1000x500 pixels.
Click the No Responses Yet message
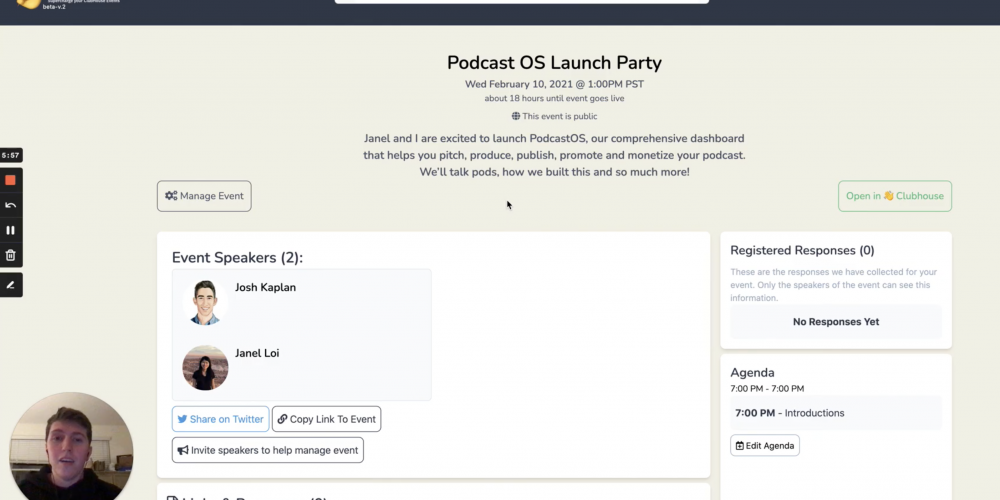[835, 322]
